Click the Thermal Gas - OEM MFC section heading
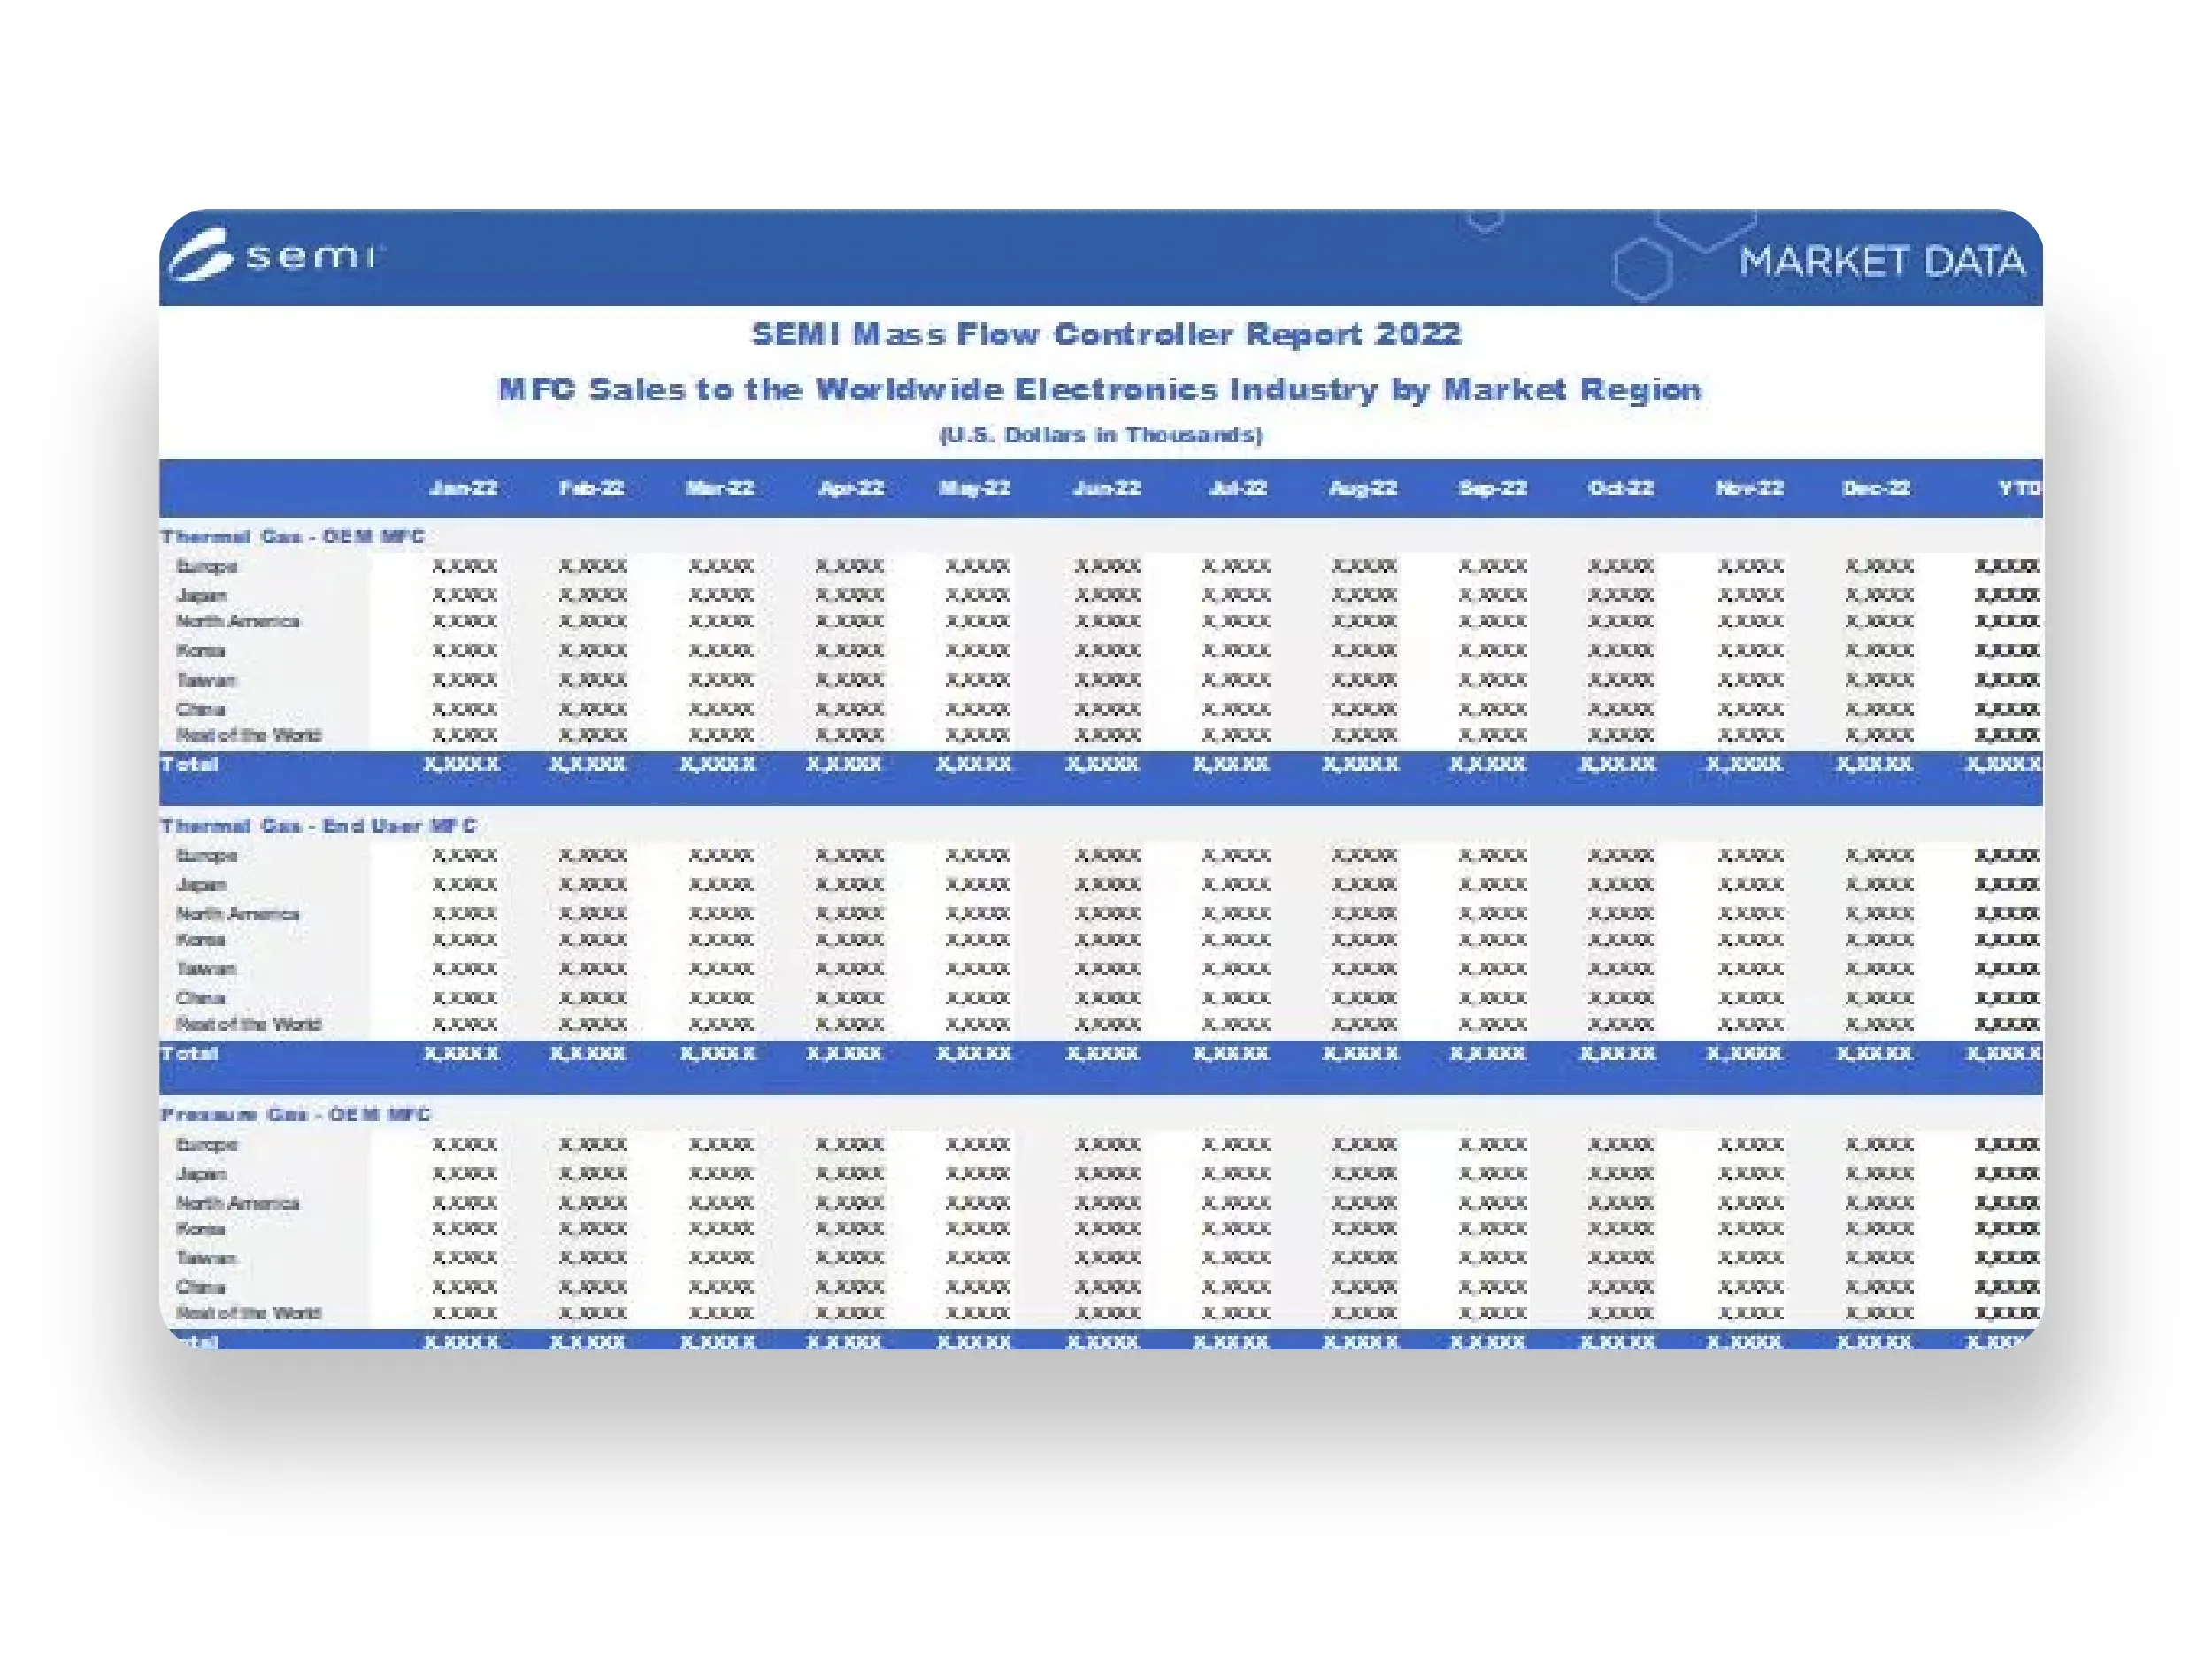Viewport: 2212px width, 1660px height. [293, 537]
